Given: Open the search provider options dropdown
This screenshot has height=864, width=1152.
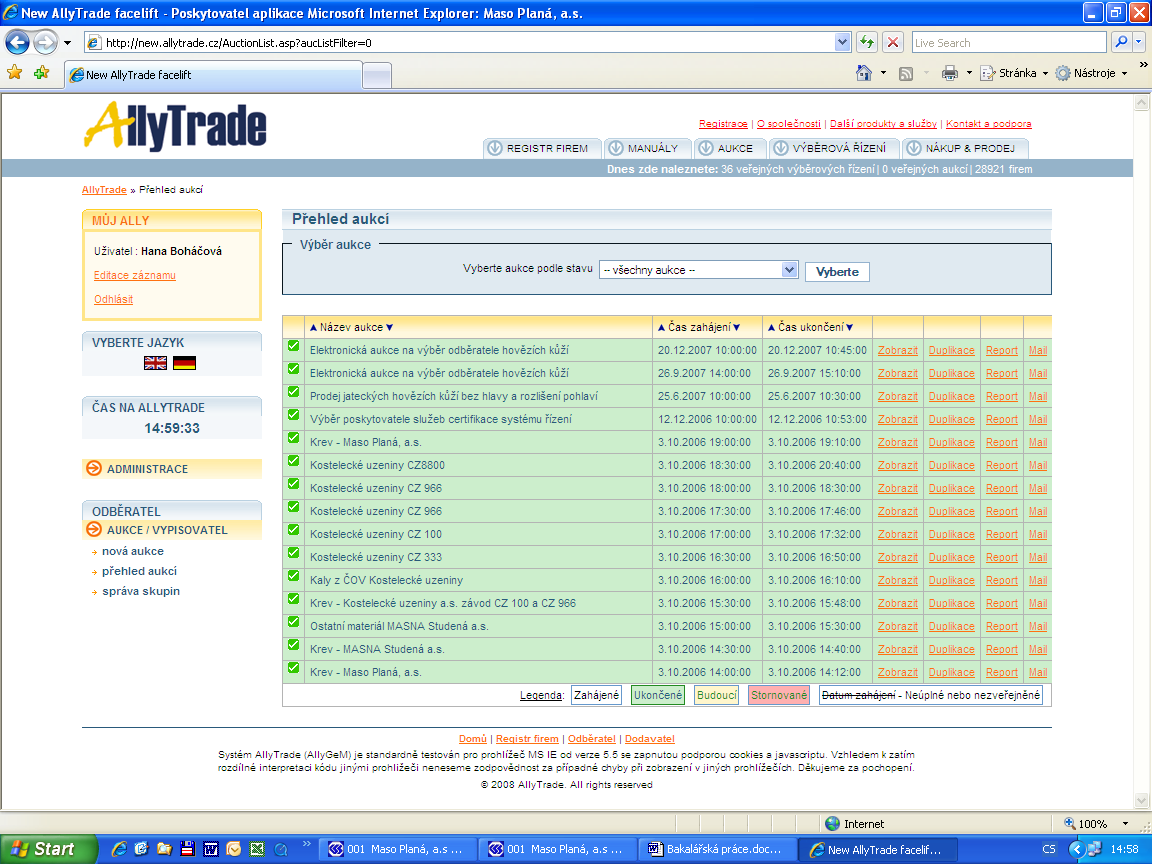Looking at the screenshot, I should pyautogui.click(x=1140, y=43).
